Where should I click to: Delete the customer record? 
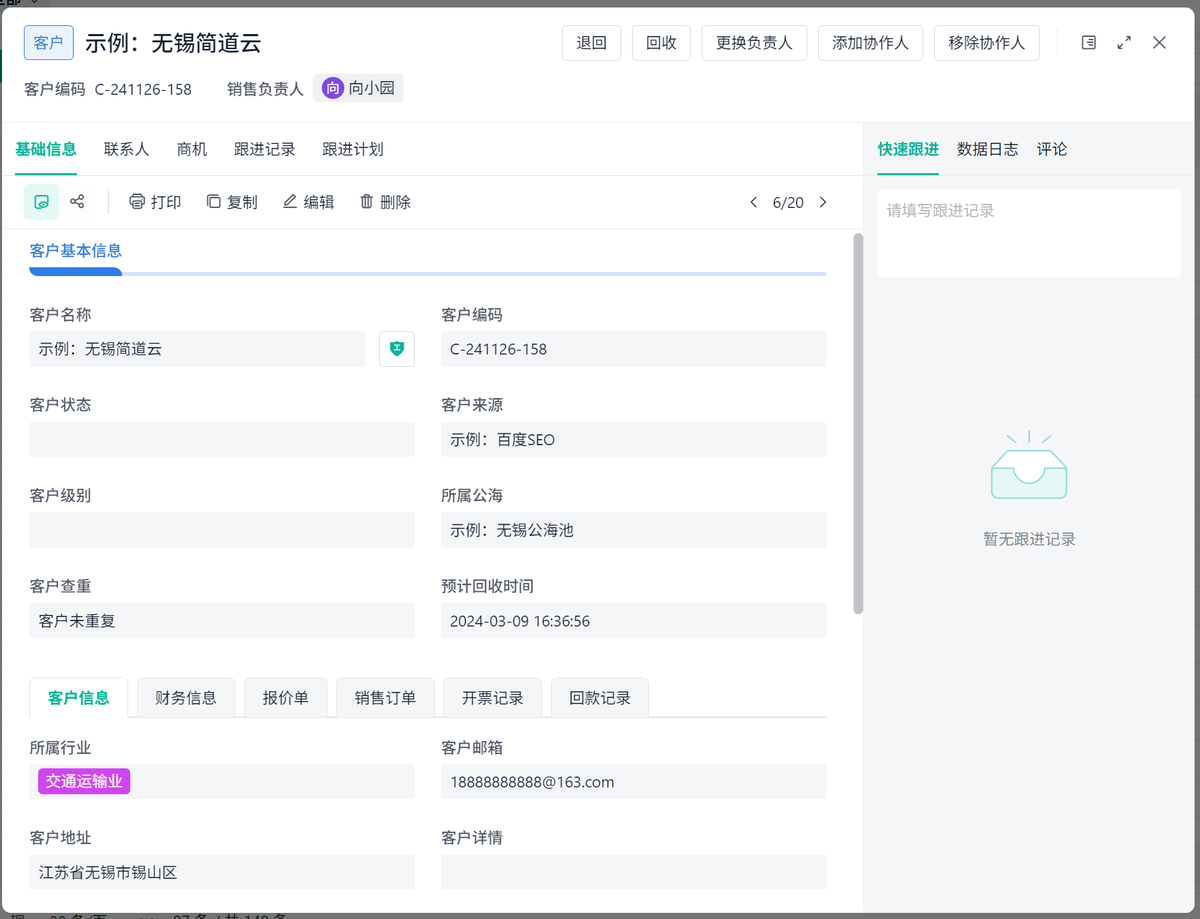(385, 202)
